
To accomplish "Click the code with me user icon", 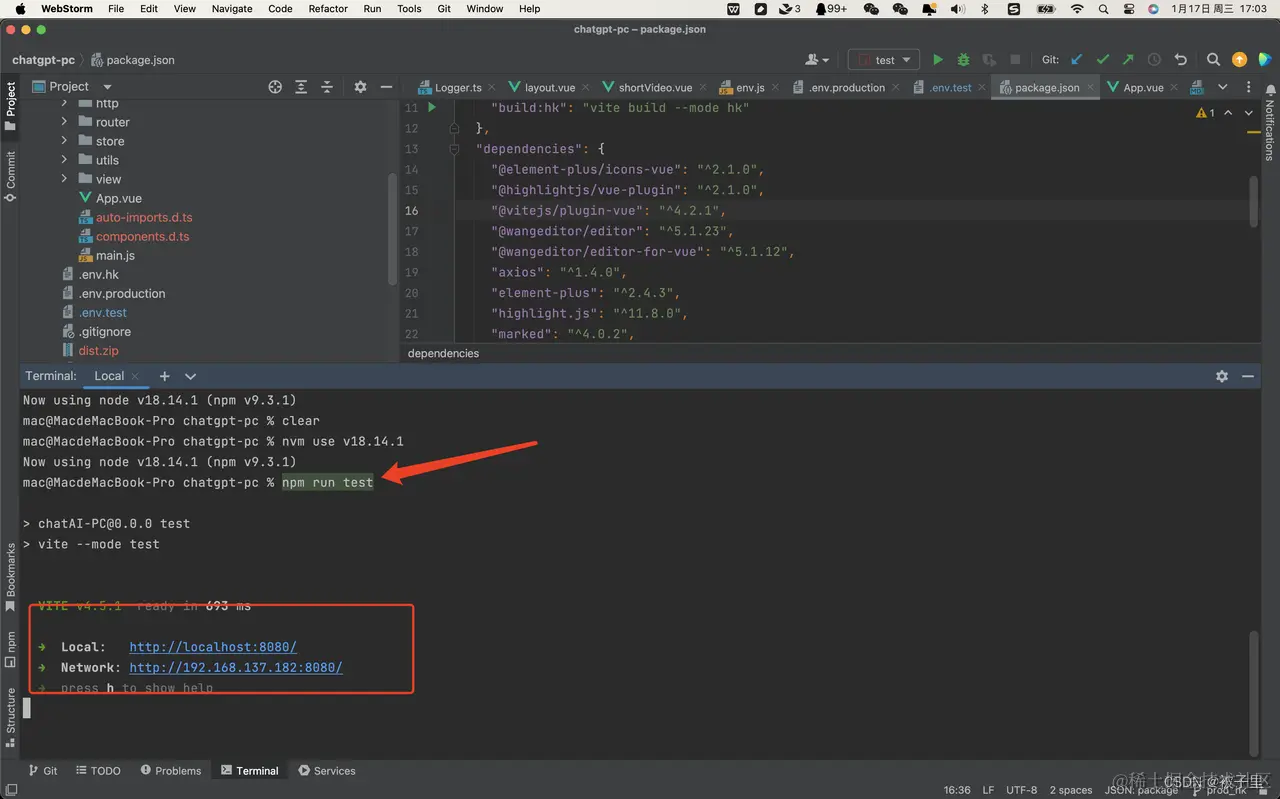I will (817, 60).
